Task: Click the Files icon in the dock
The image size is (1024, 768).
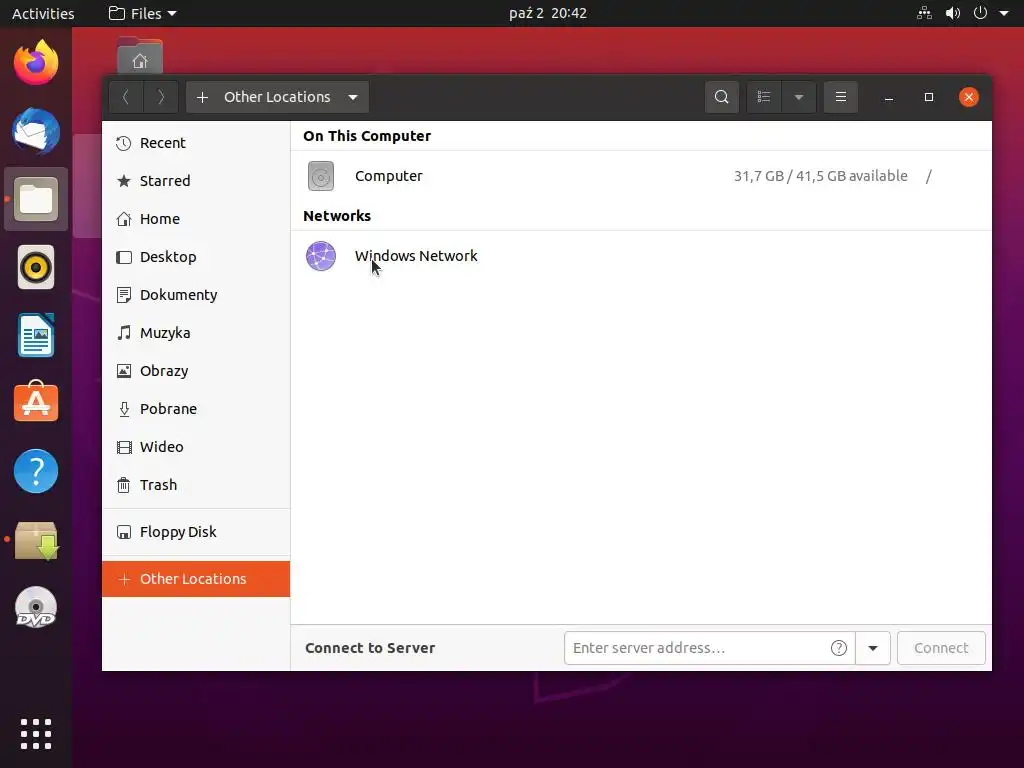Action: click(x=36, y=199)
